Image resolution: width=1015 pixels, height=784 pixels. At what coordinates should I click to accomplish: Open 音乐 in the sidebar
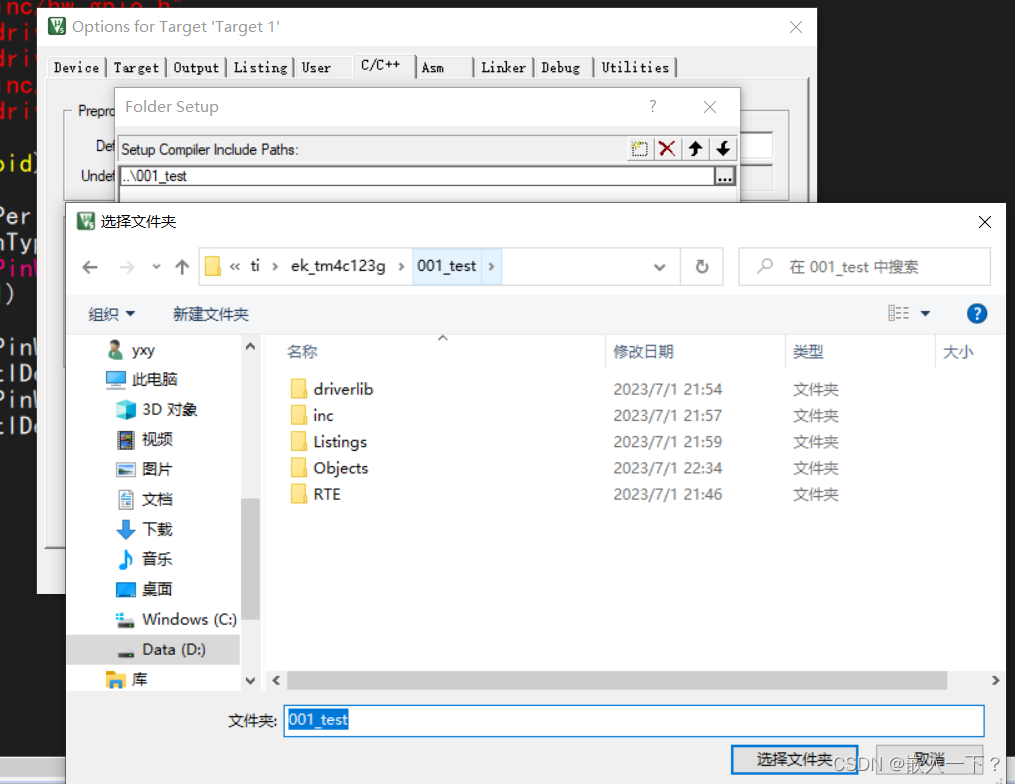tap(145, 559)
